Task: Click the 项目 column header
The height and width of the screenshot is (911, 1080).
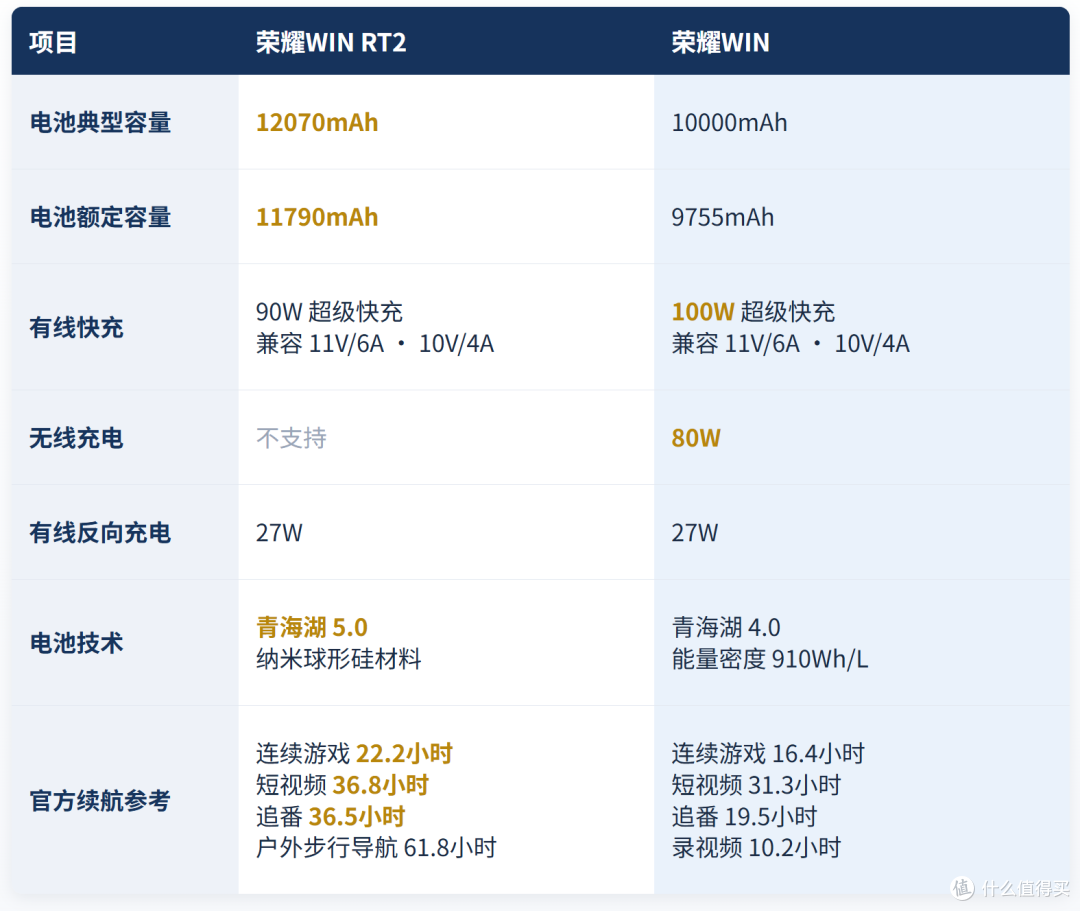Action: coord(52,43)
